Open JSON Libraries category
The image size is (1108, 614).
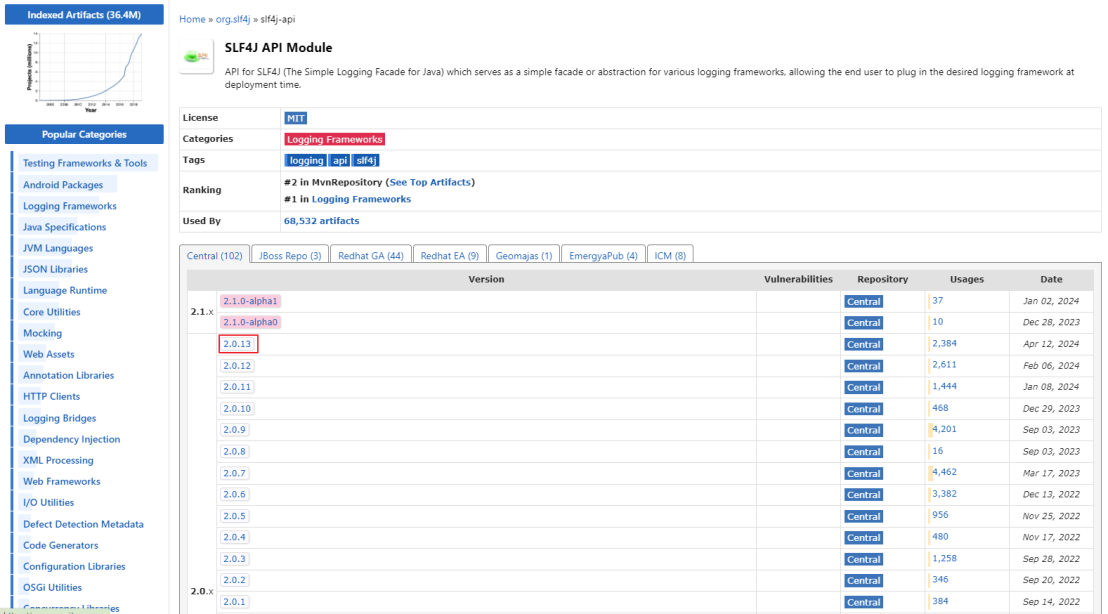[55, 270]
